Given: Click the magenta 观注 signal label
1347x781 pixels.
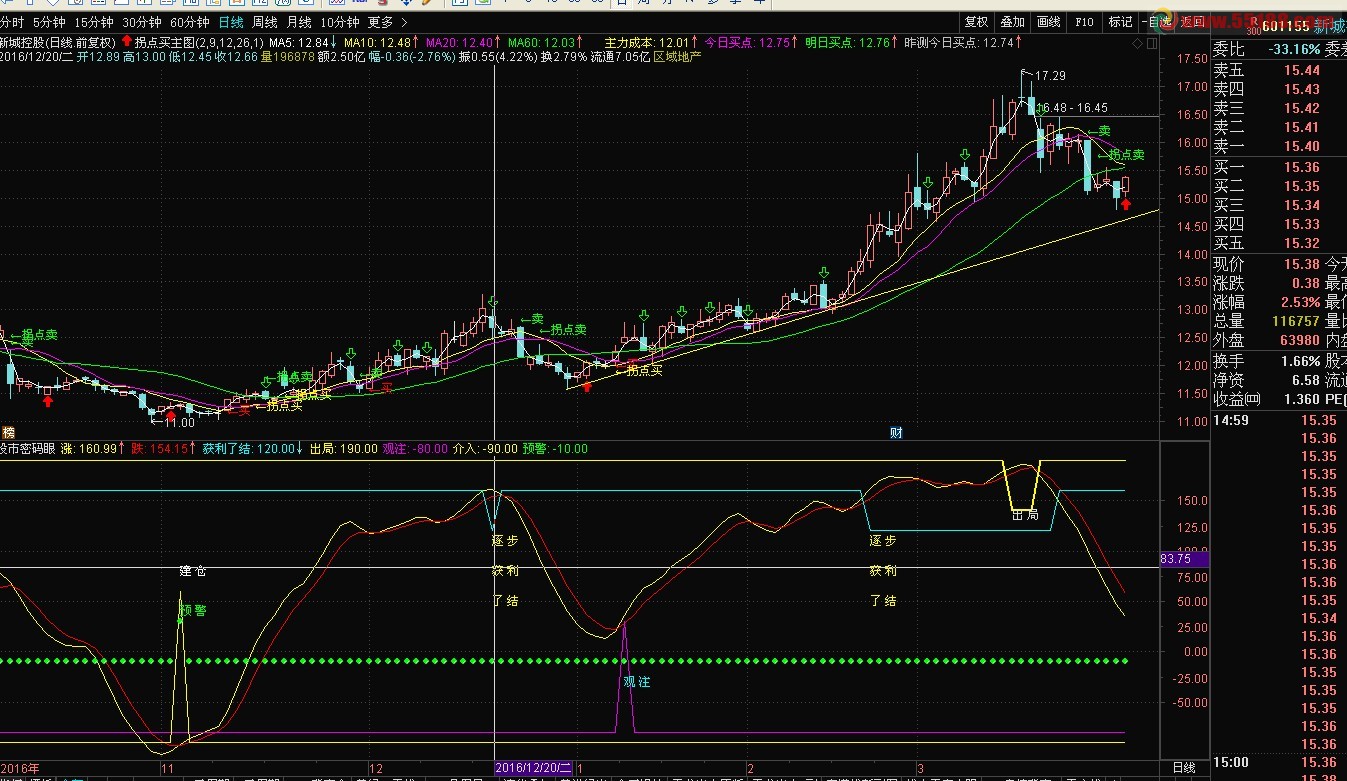Looking at the screenshot, I should click(636, 681).
